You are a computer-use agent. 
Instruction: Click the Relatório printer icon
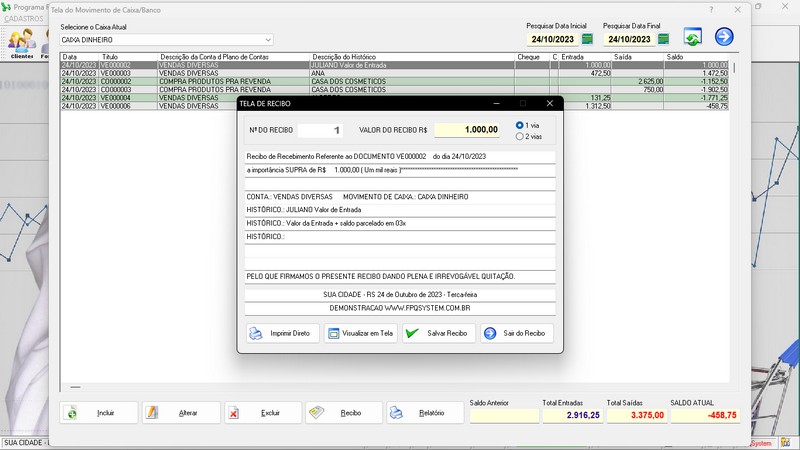[396, 413]
